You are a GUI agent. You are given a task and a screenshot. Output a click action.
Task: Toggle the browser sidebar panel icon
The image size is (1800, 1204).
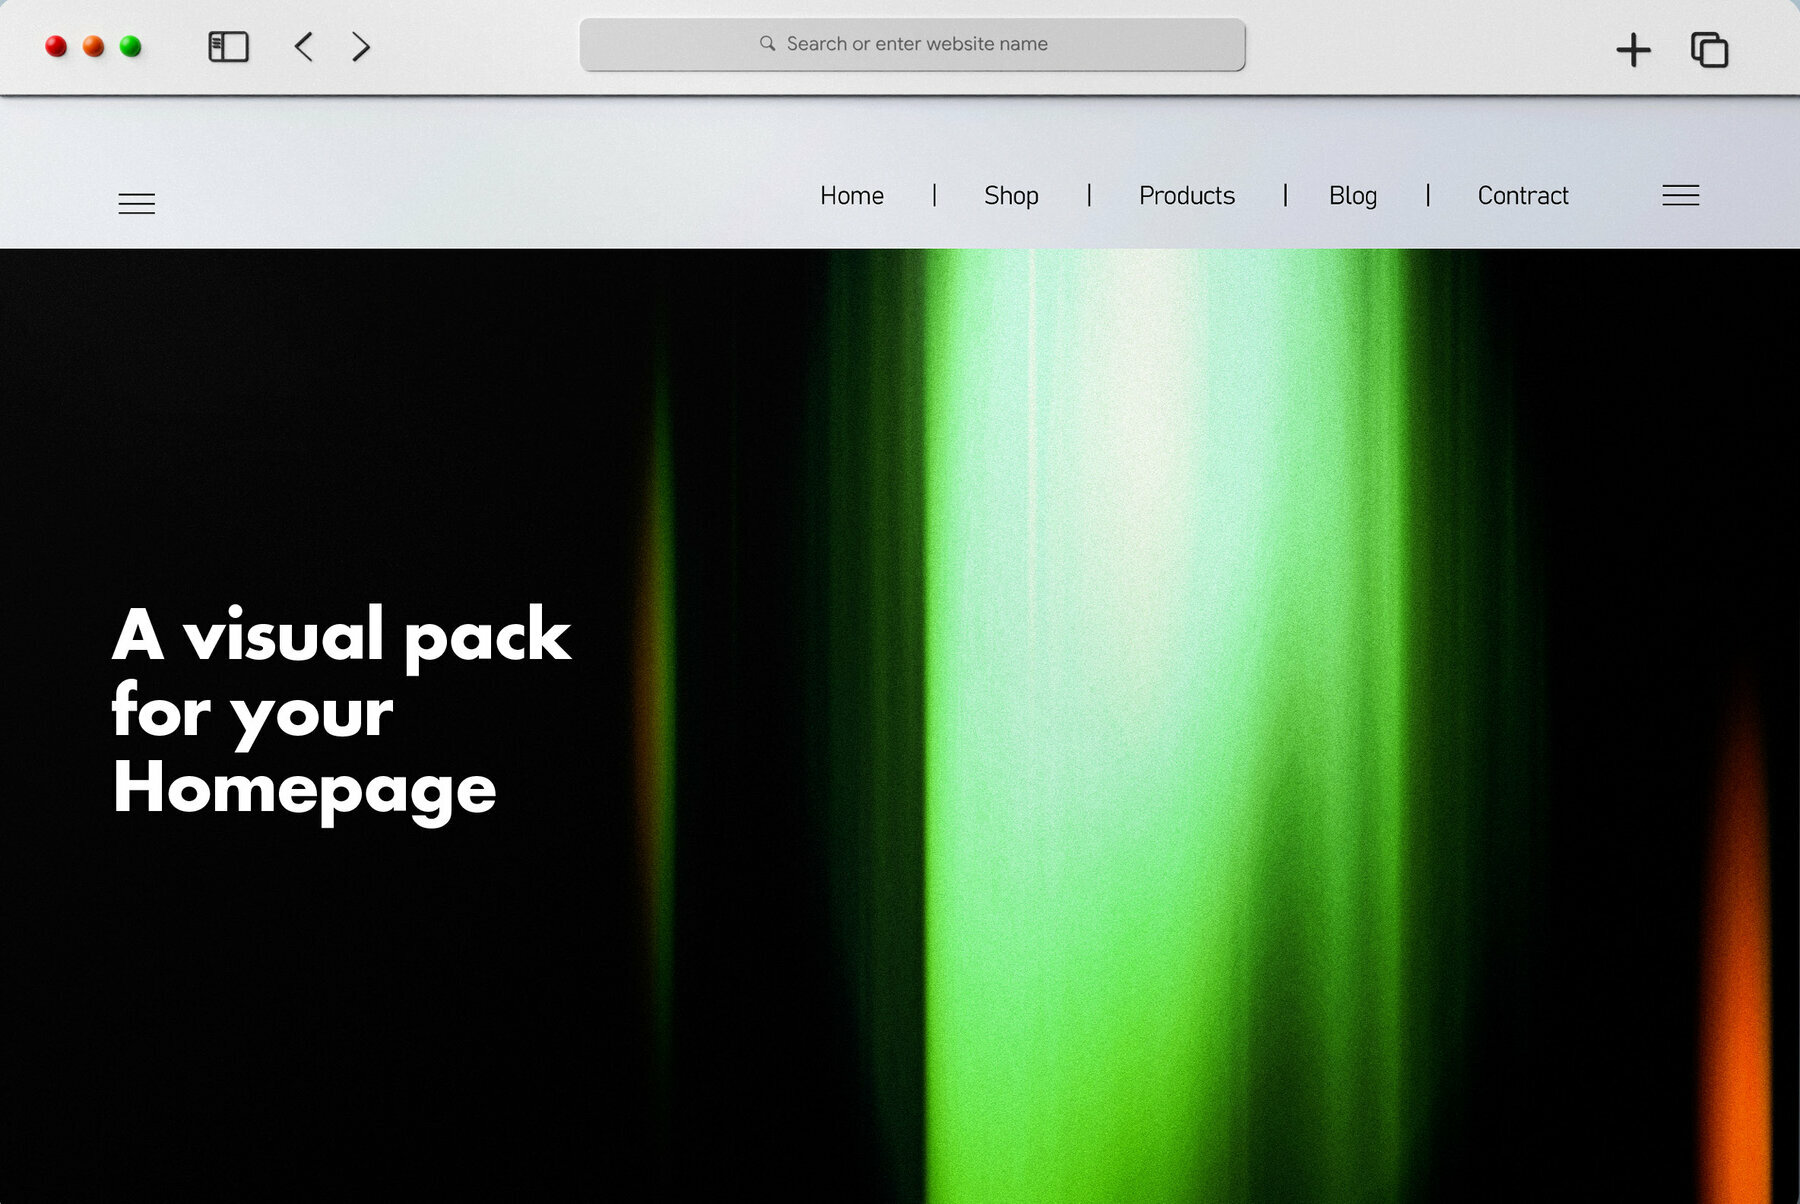(x=228, y=46)
